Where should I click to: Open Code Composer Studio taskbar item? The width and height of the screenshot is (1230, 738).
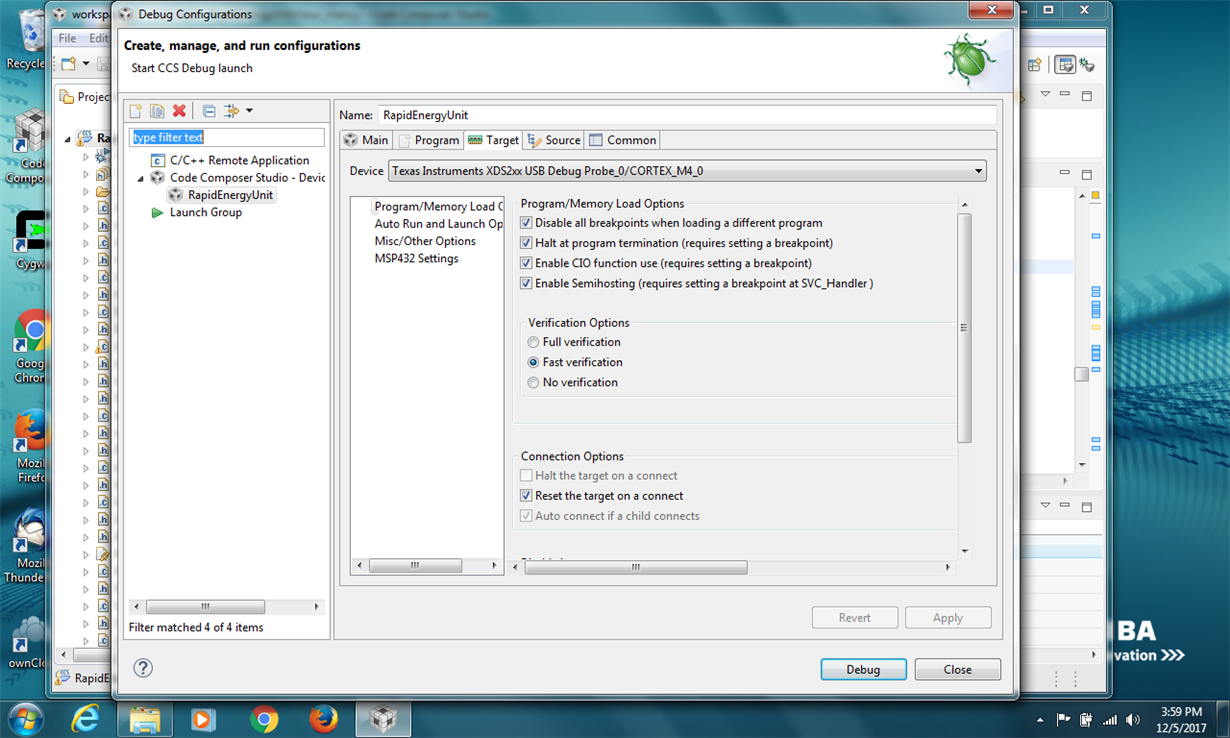pyautogui.click(x=382, y=719)
